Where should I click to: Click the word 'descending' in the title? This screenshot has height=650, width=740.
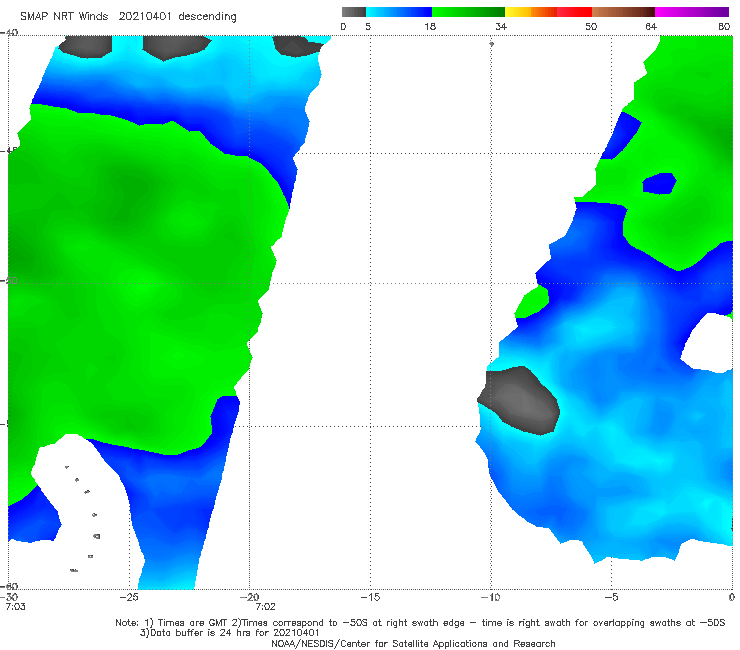click(207, 17)
